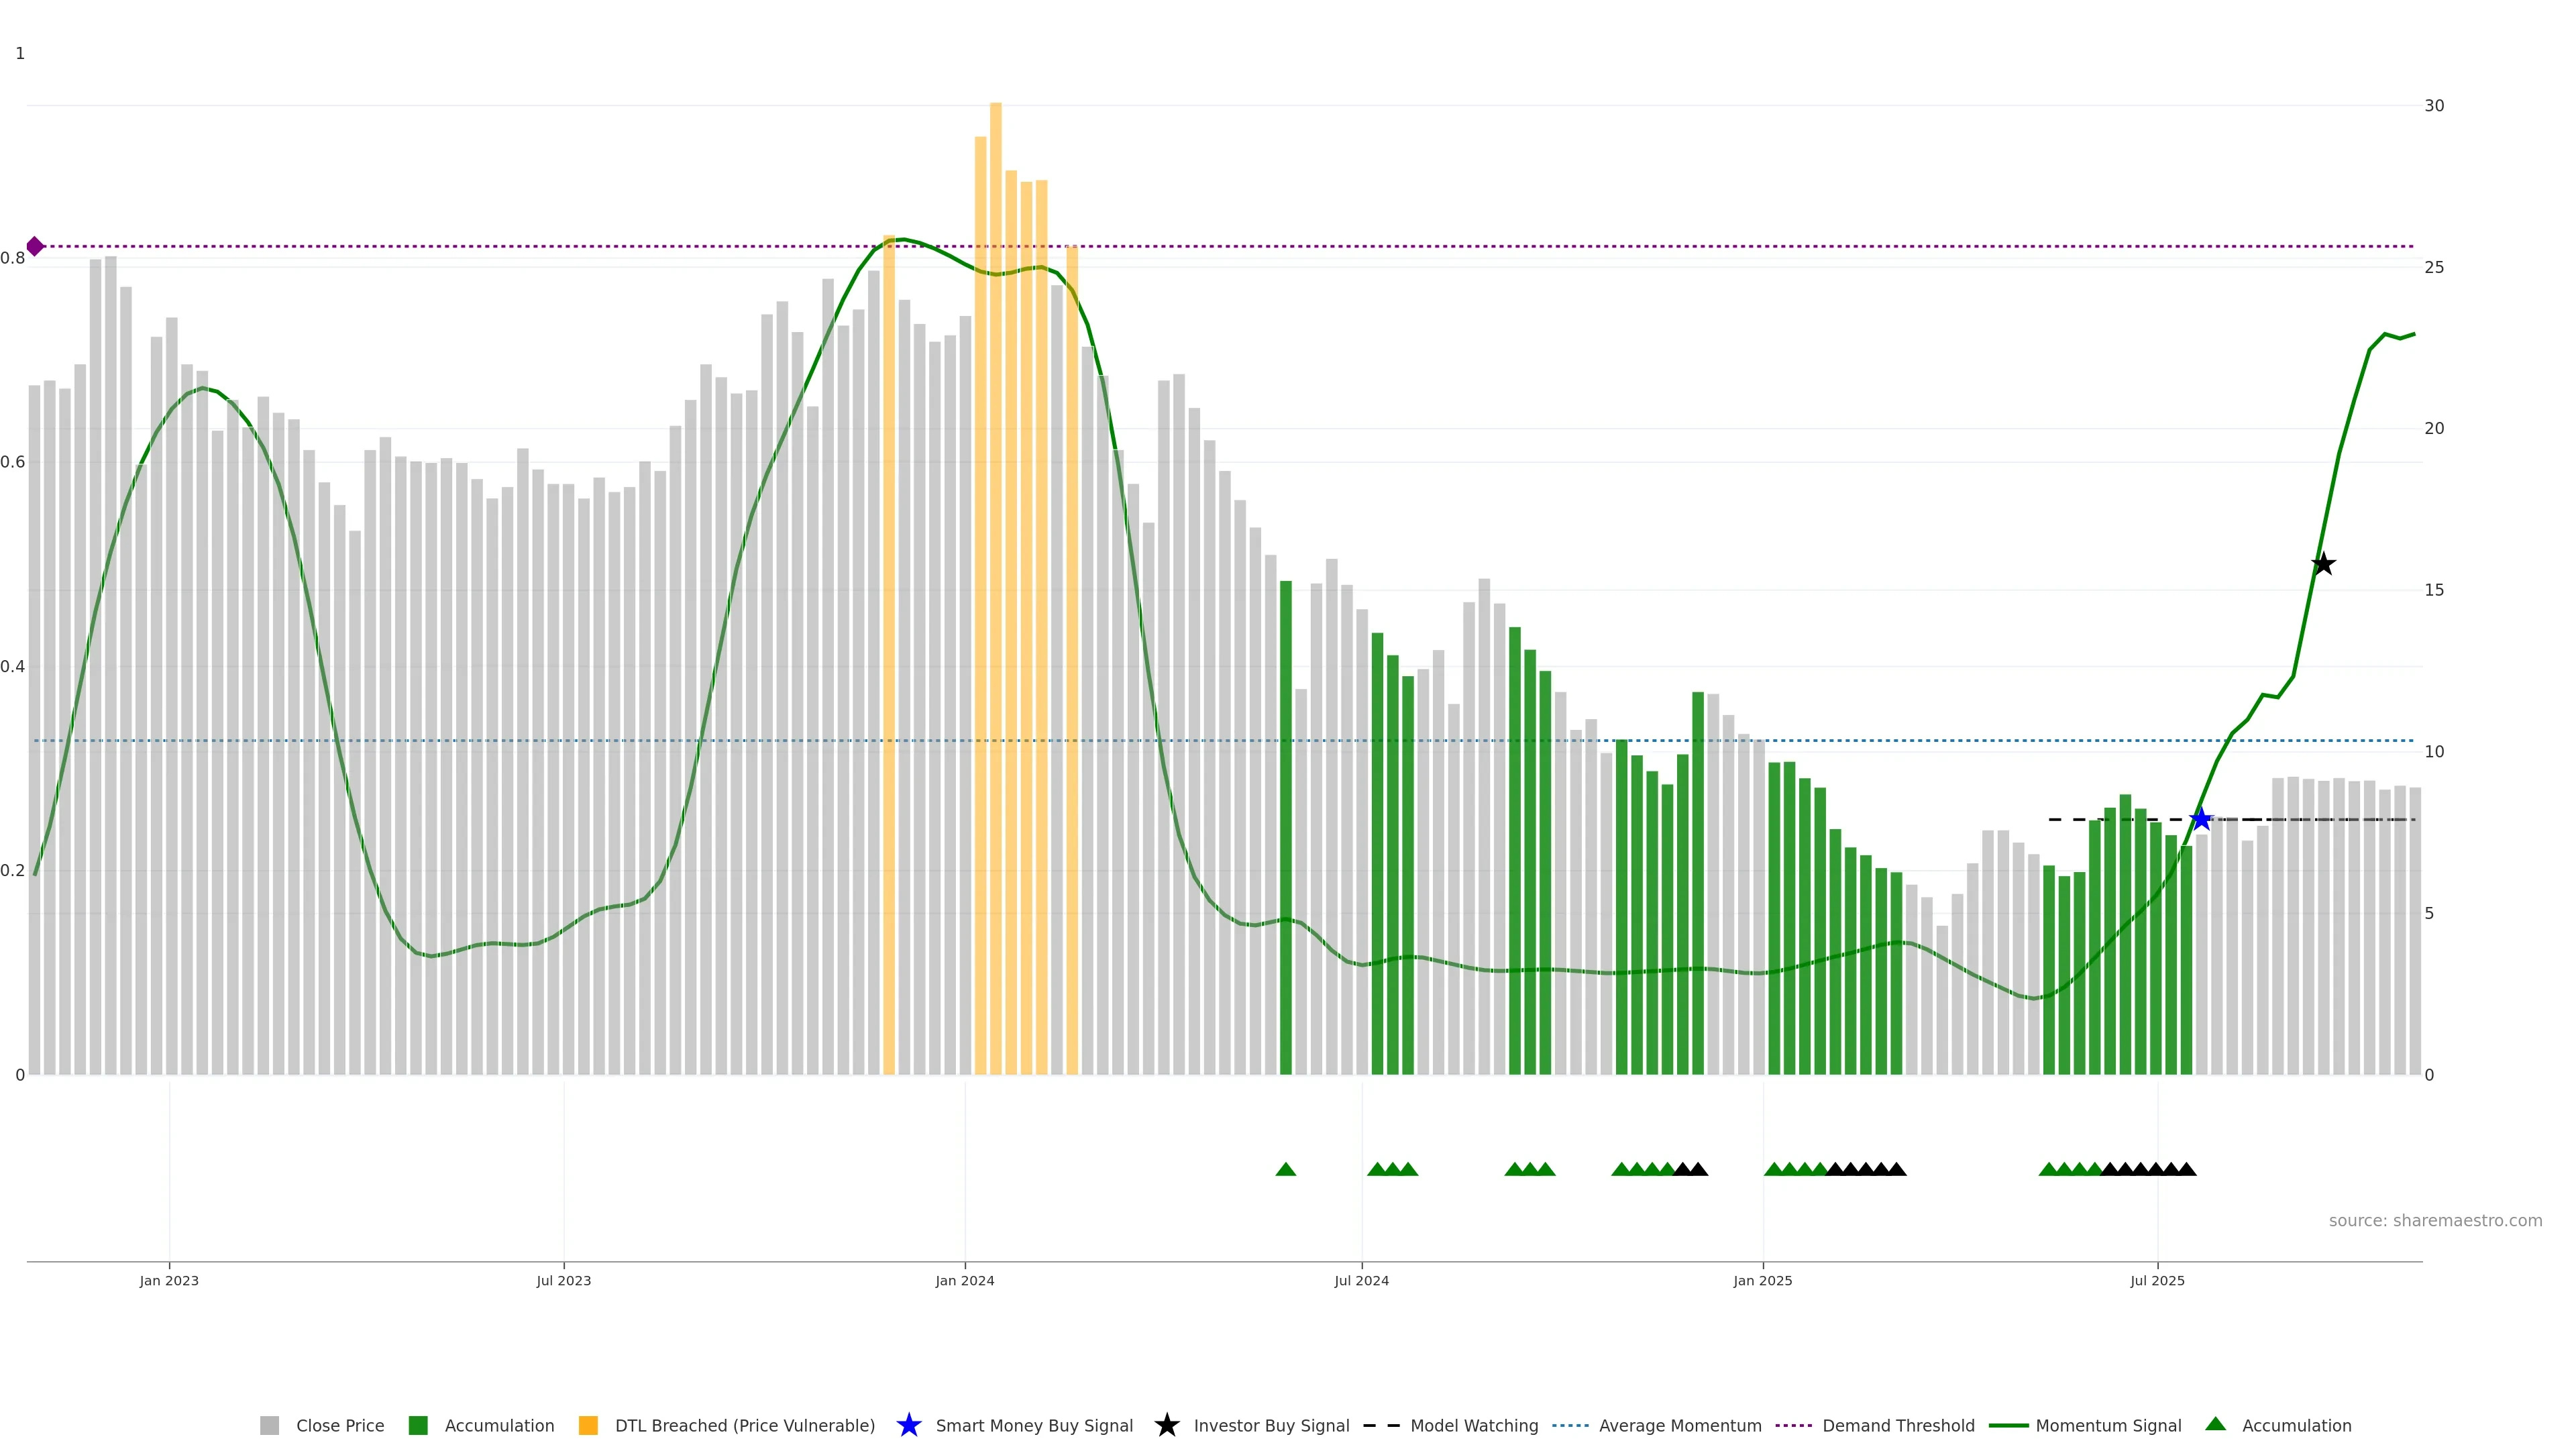Screen dimensions: 2576x1449
Task: Click the blue Smart Money Buy star on chart
Action: [x=2201, y=820]
